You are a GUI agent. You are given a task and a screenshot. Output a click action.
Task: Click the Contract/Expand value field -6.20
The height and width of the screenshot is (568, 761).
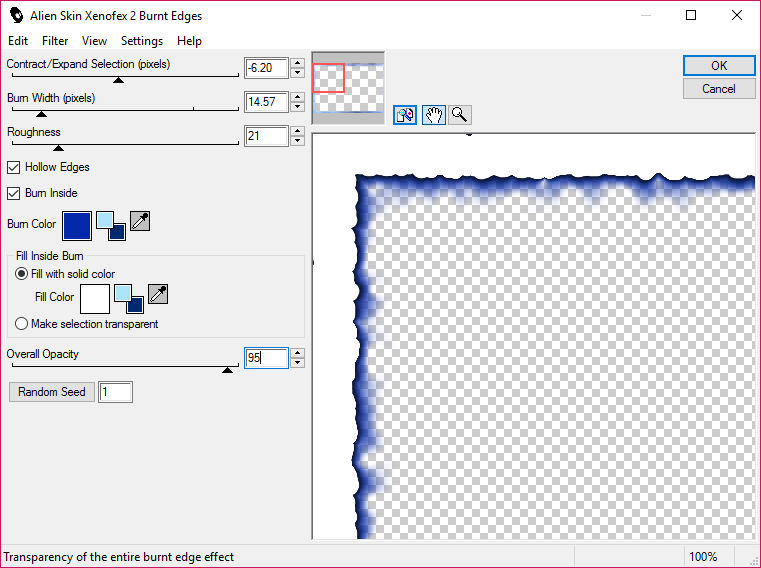click(x=266, y=68)
